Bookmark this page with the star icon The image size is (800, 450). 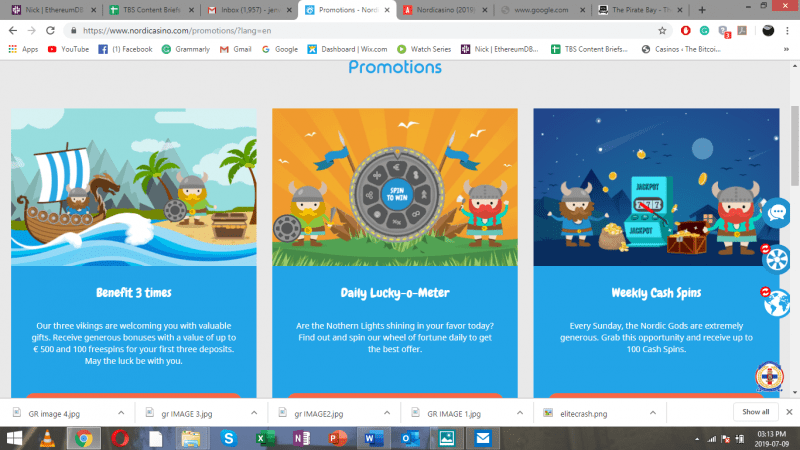662,31
